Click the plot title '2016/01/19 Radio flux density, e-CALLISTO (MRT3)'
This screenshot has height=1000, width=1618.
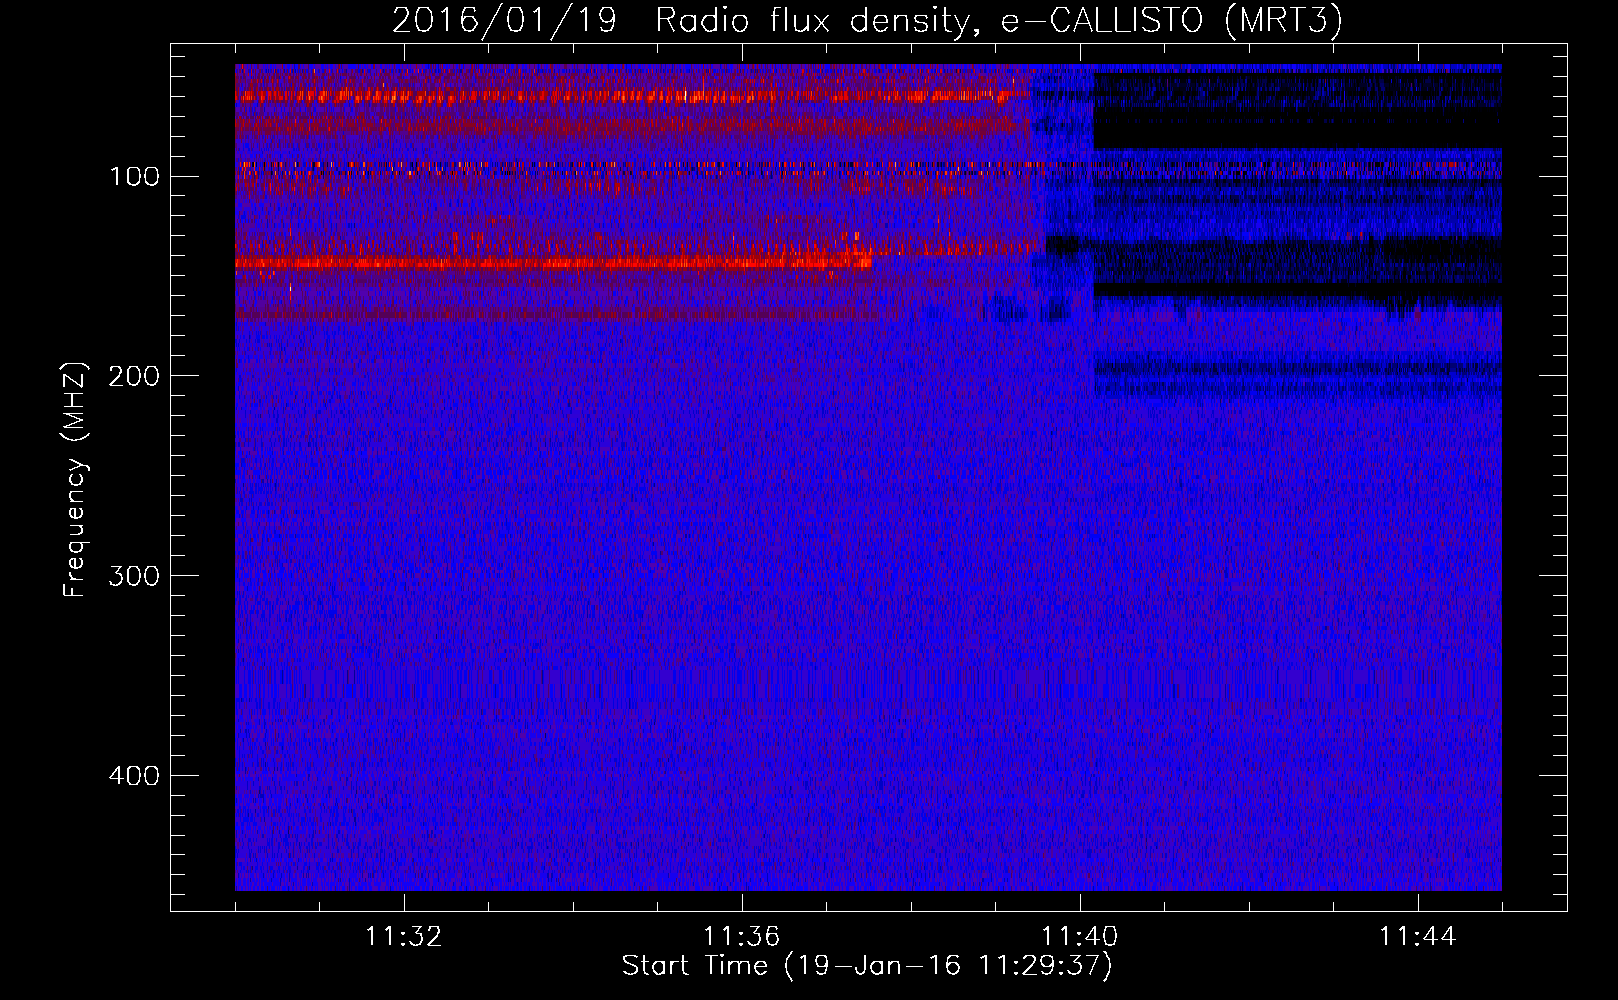pyautogui.click(x=867, y=20)
